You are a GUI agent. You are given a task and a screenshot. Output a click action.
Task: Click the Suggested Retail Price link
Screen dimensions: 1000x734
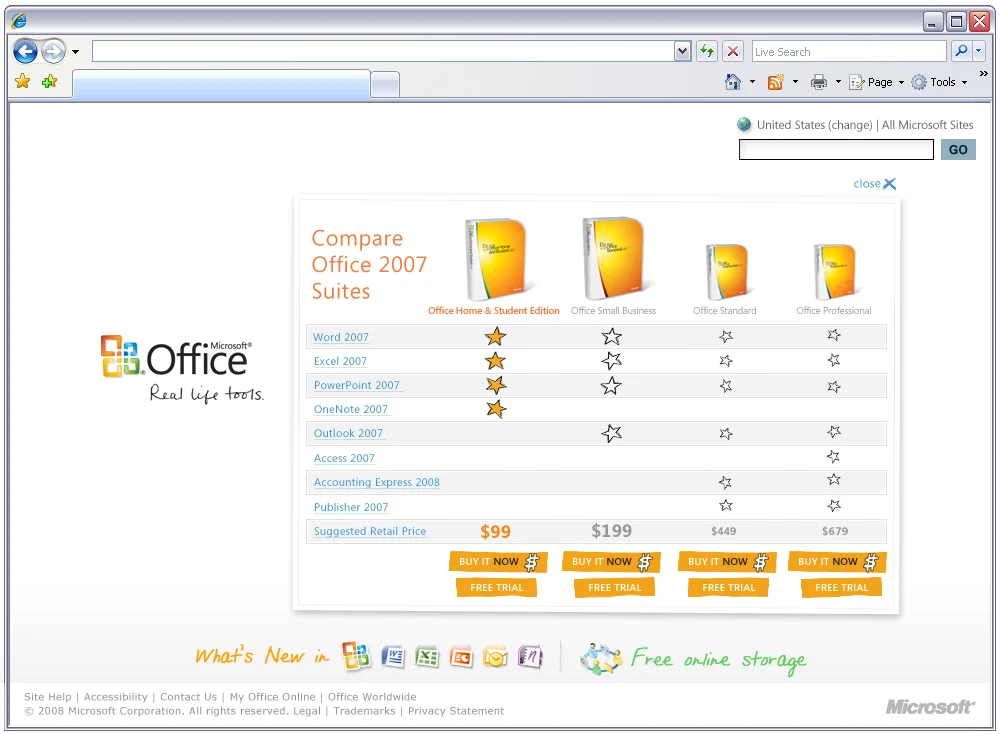[x=370, y=531]
